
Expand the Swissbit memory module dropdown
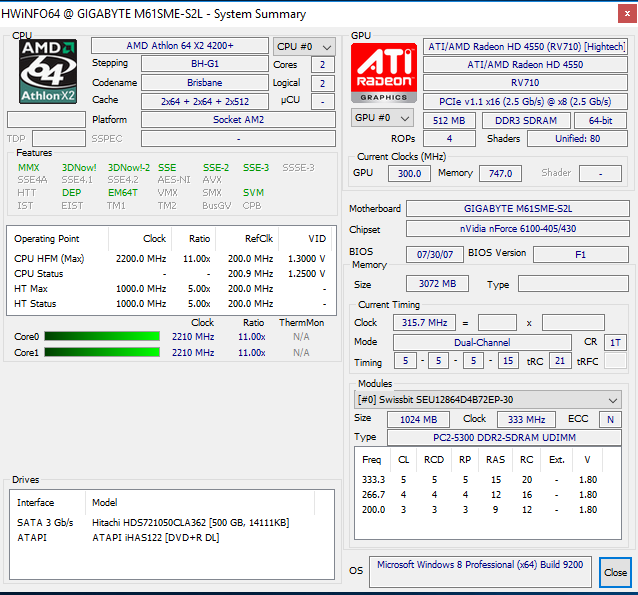click(x=487, y=400)
